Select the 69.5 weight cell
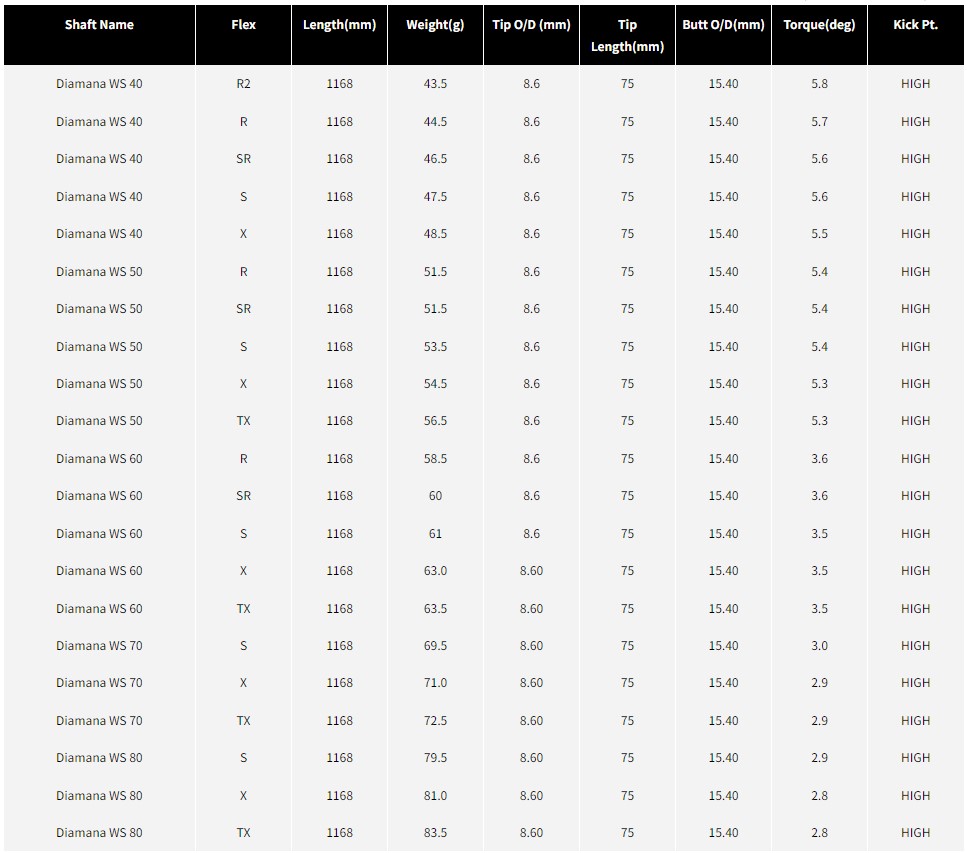 coord(435,646)
